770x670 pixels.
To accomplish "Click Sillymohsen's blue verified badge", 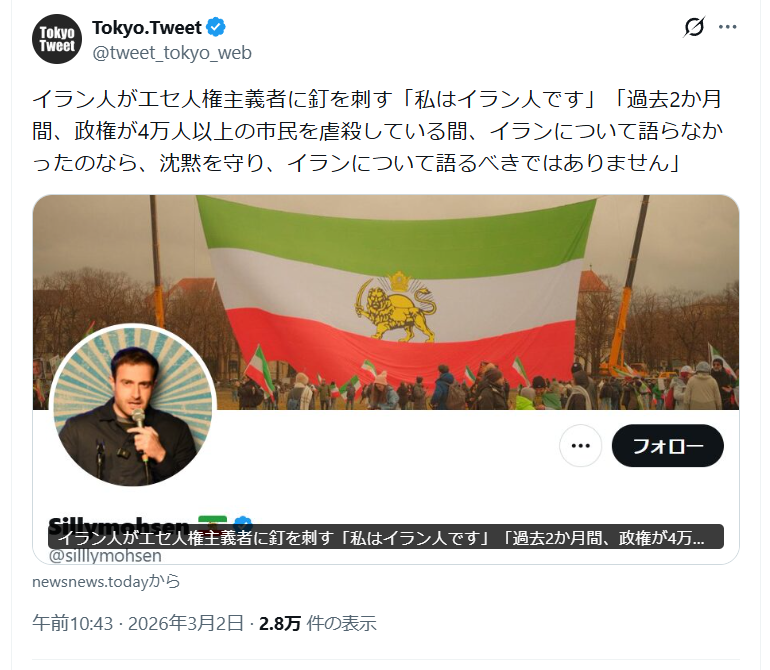I will 243,520.
